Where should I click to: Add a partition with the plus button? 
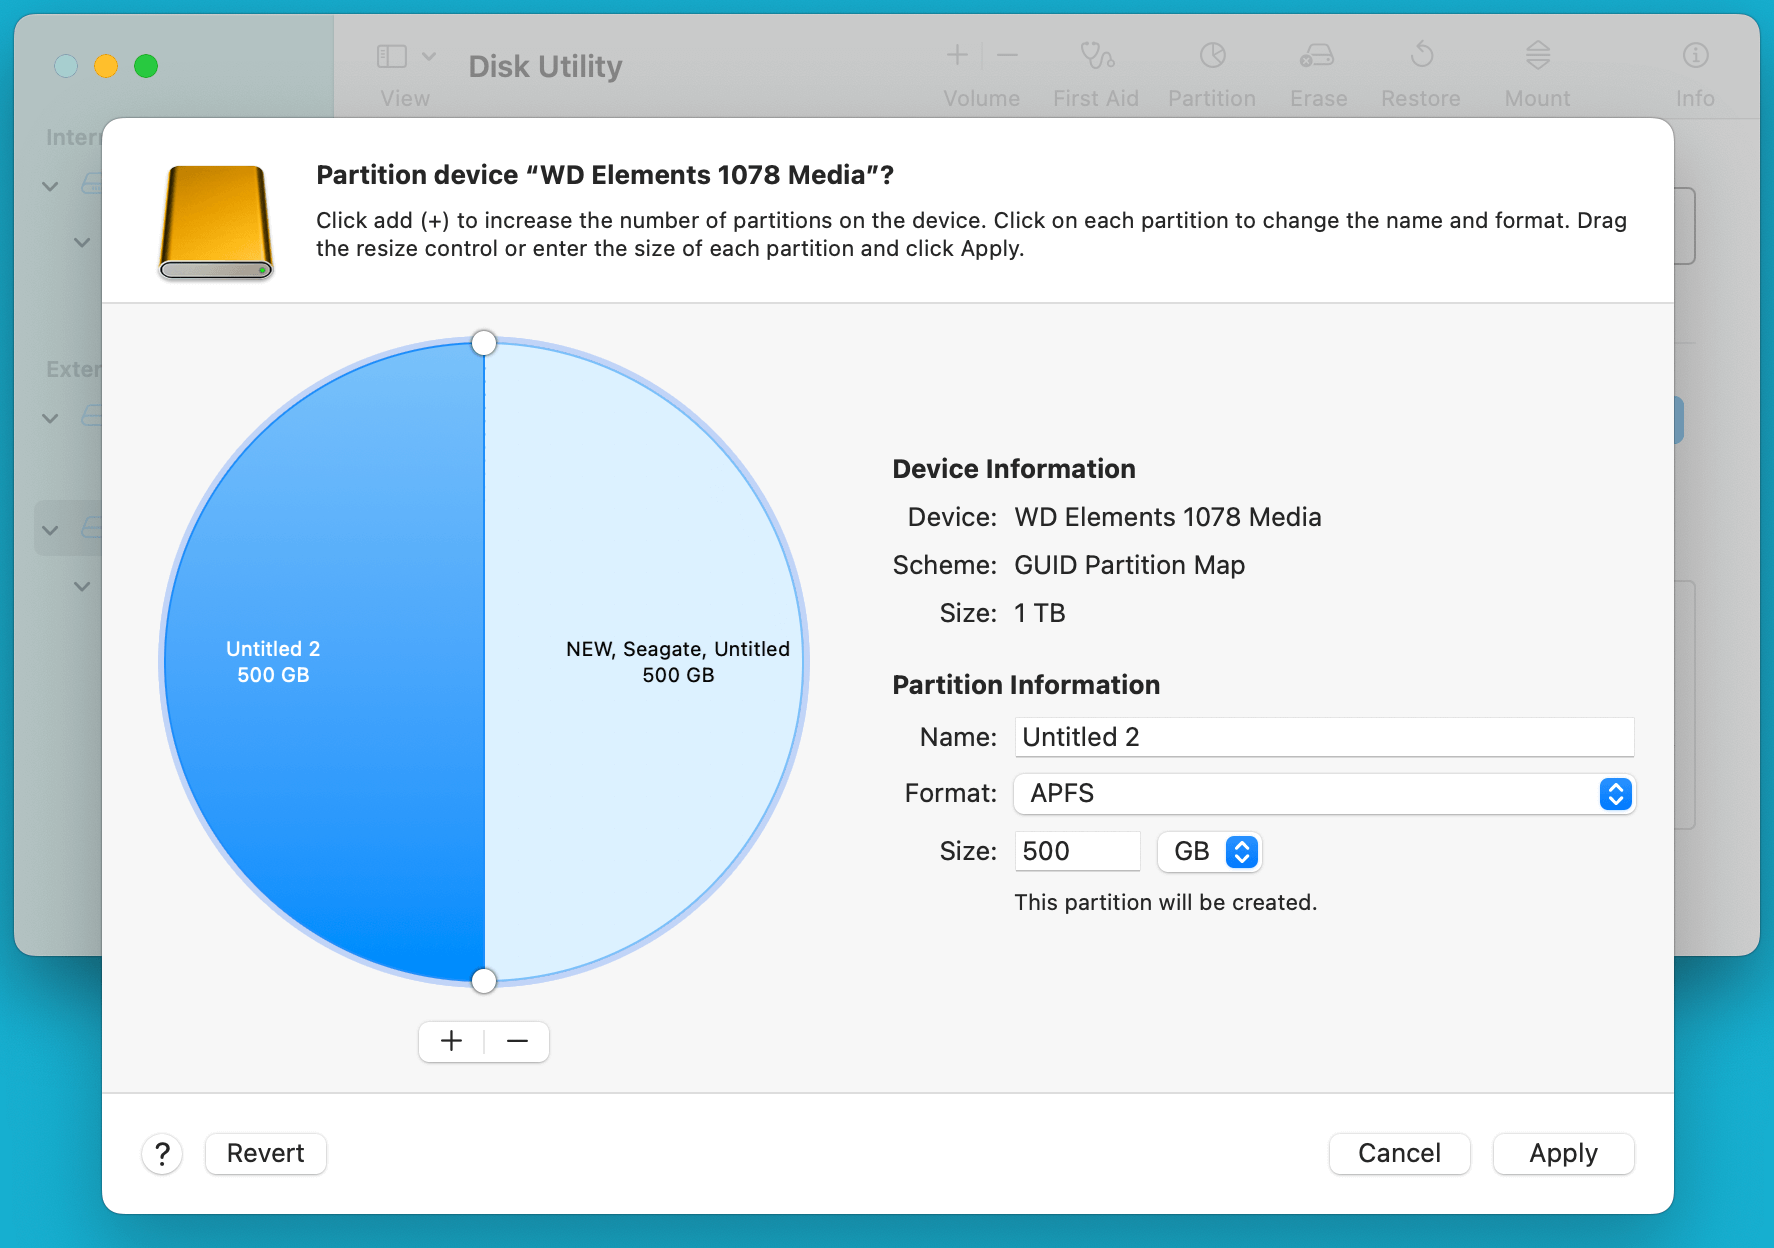tap(450, 1041)
